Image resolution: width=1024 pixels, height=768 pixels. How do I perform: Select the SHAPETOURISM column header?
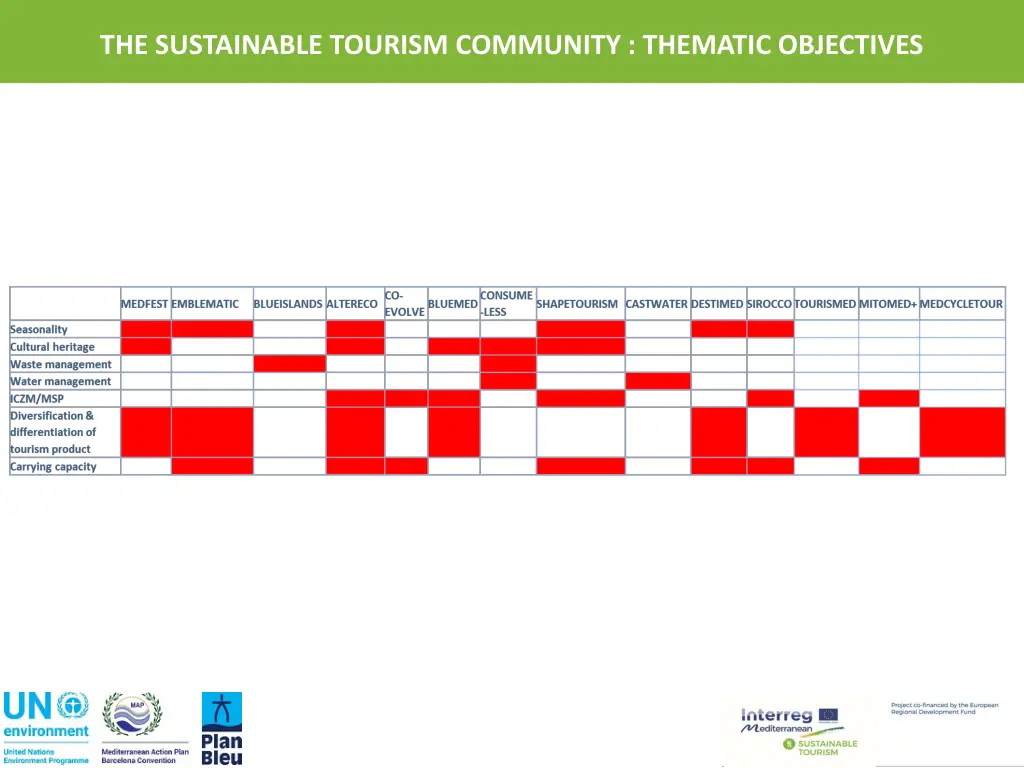click(x=577, y=304)
